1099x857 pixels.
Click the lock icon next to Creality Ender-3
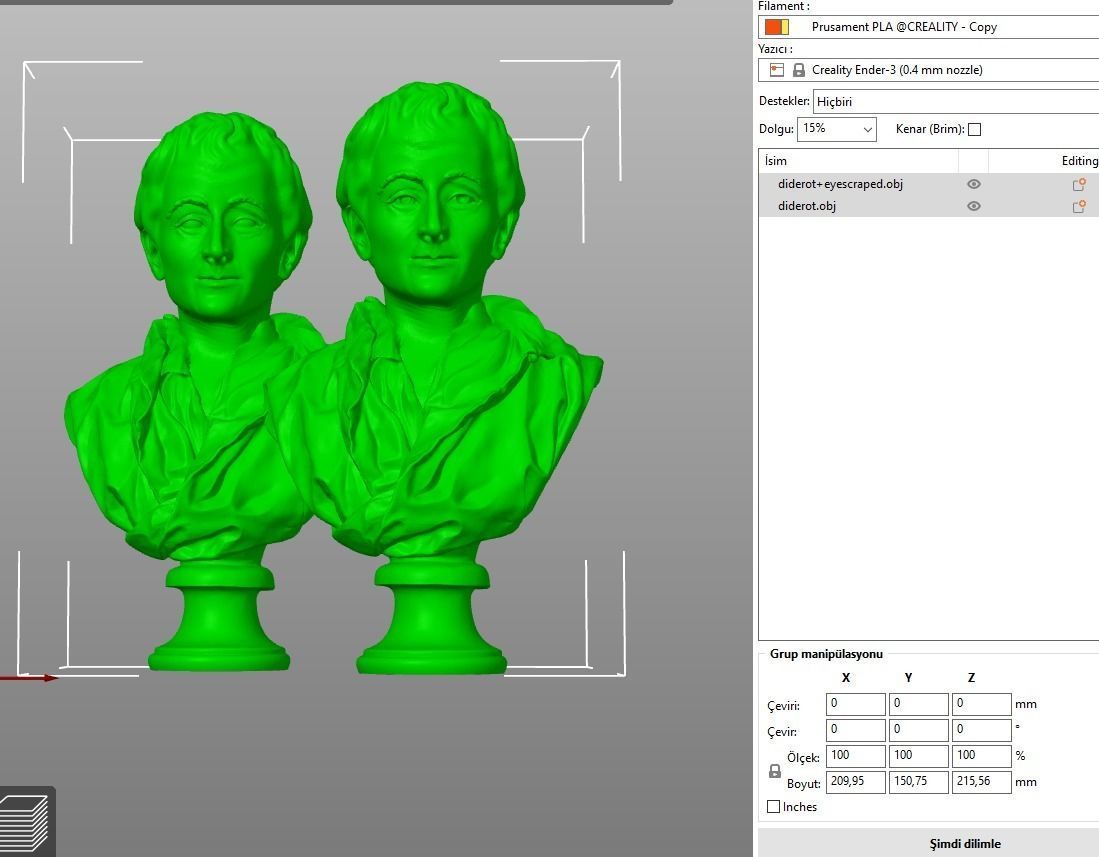798,70
